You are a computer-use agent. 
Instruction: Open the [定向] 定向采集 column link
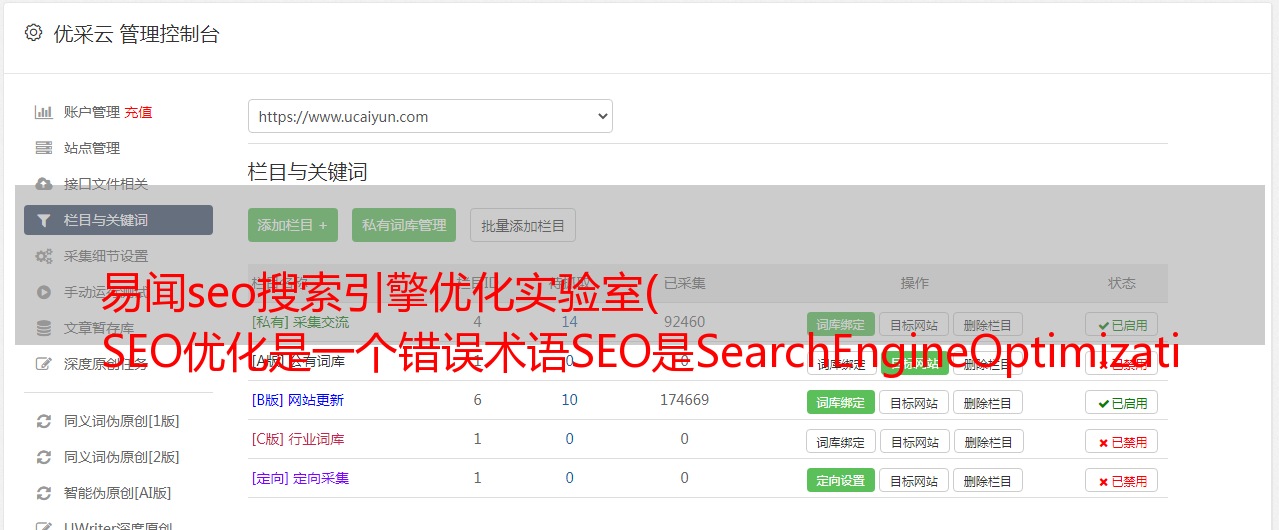pyautogui.click(x=301, y=478)
